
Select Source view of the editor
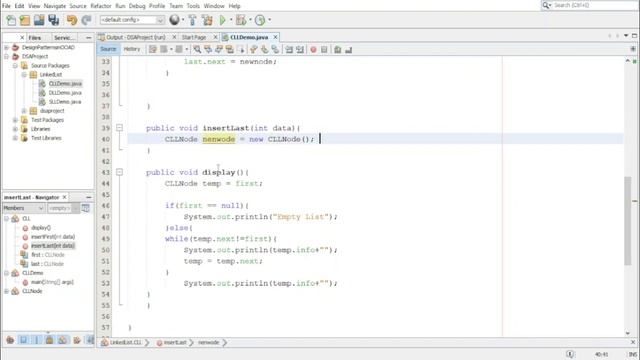(x=108, y=49)
